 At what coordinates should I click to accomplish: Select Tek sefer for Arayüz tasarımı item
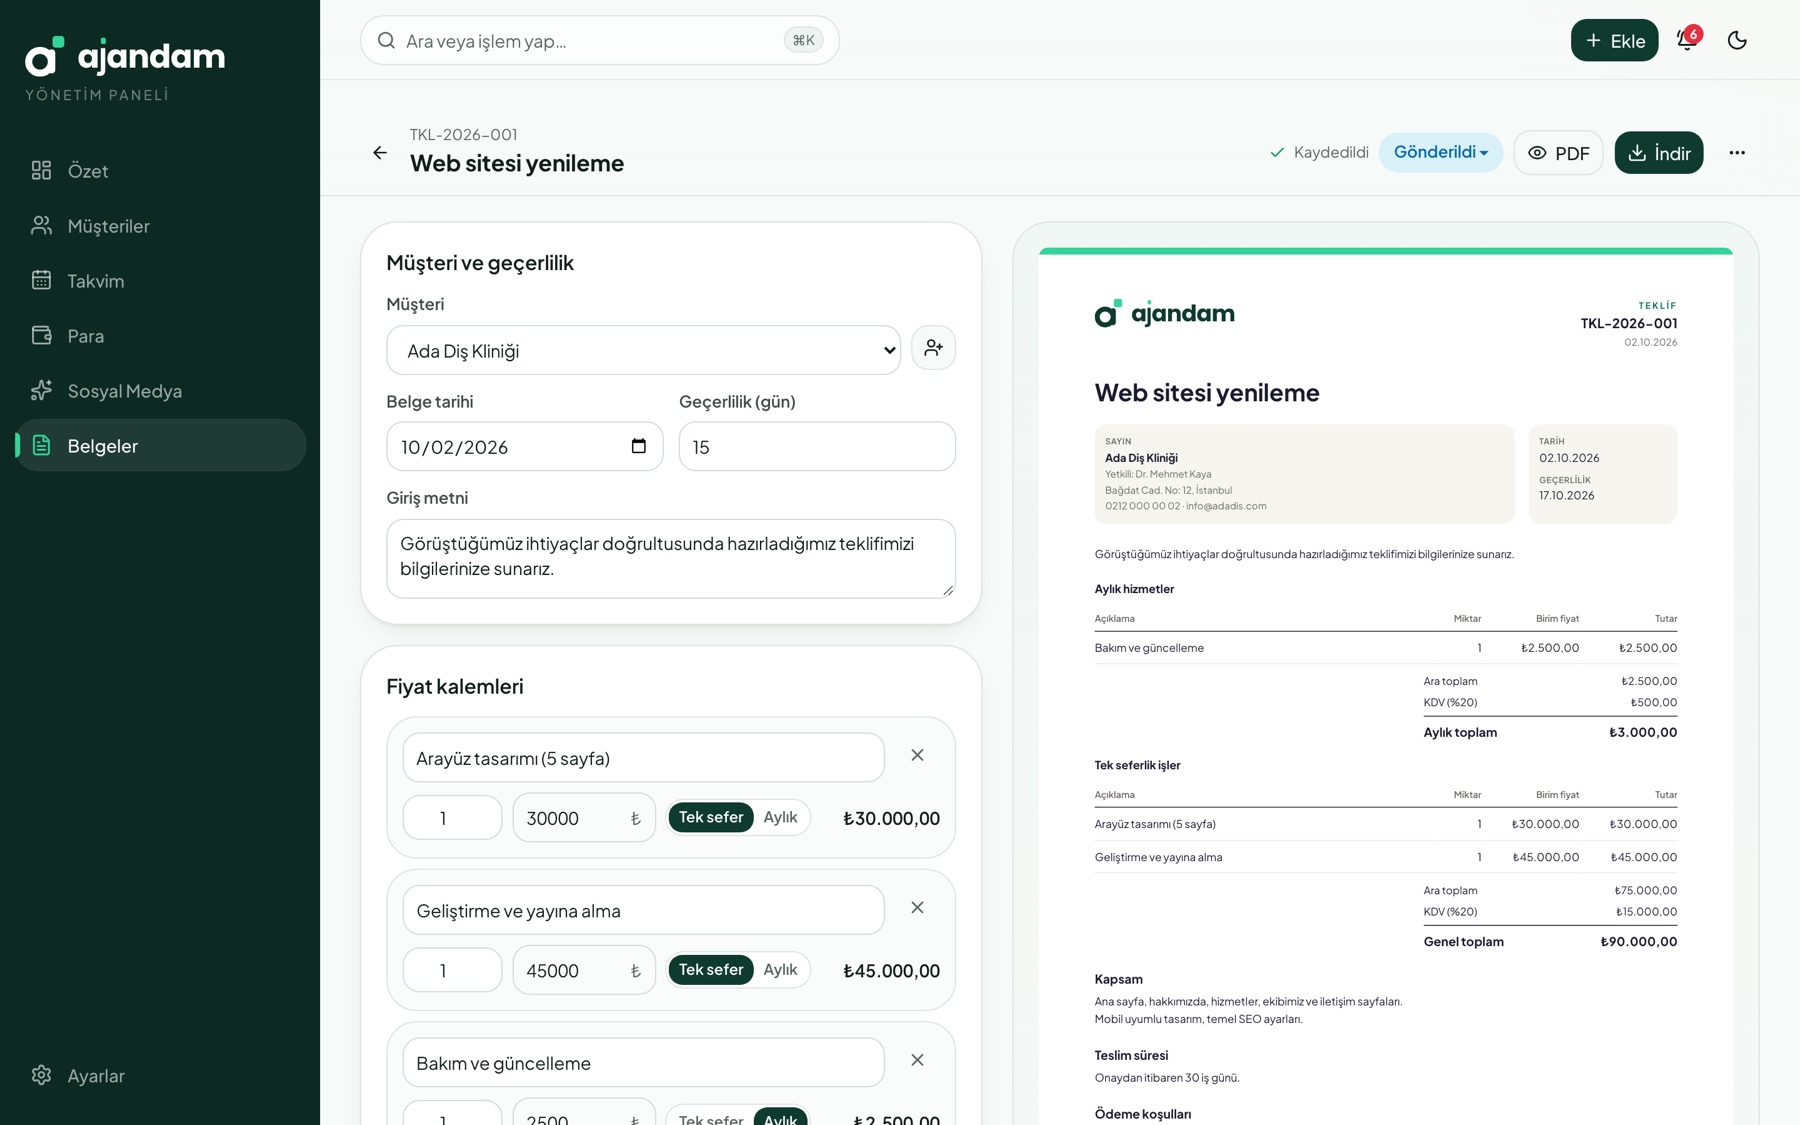click(711, 817)
